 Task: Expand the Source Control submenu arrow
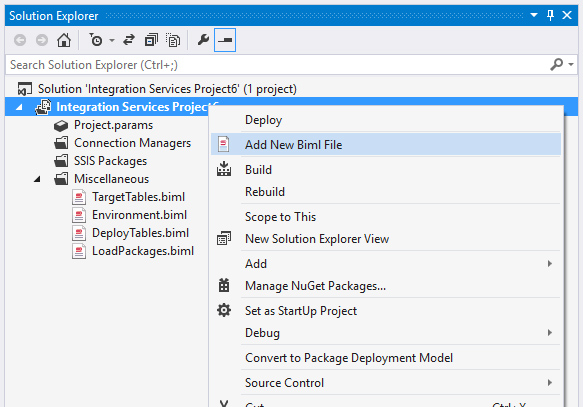click(550, 383)
